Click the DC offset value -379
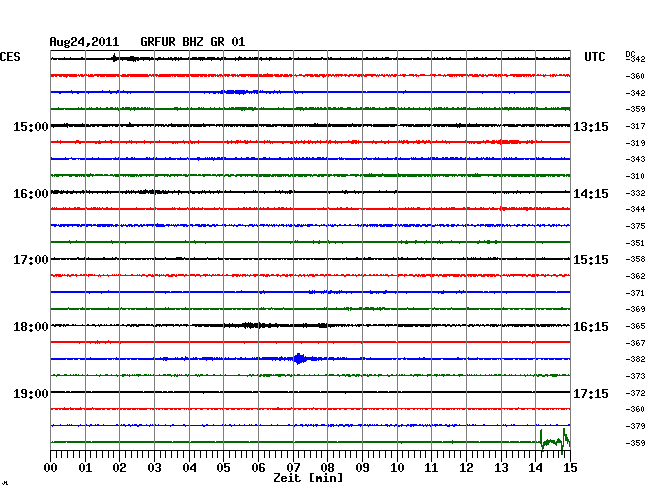 [x=635, y=426]
